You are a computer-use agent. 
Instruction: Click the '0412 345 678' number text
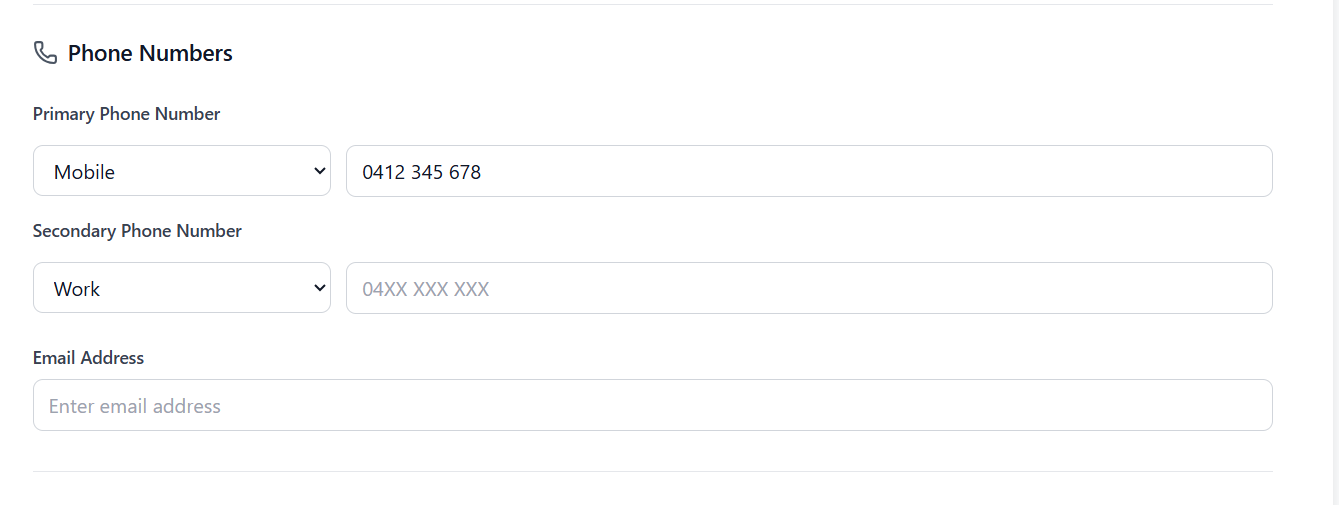(x=421, y=172)
